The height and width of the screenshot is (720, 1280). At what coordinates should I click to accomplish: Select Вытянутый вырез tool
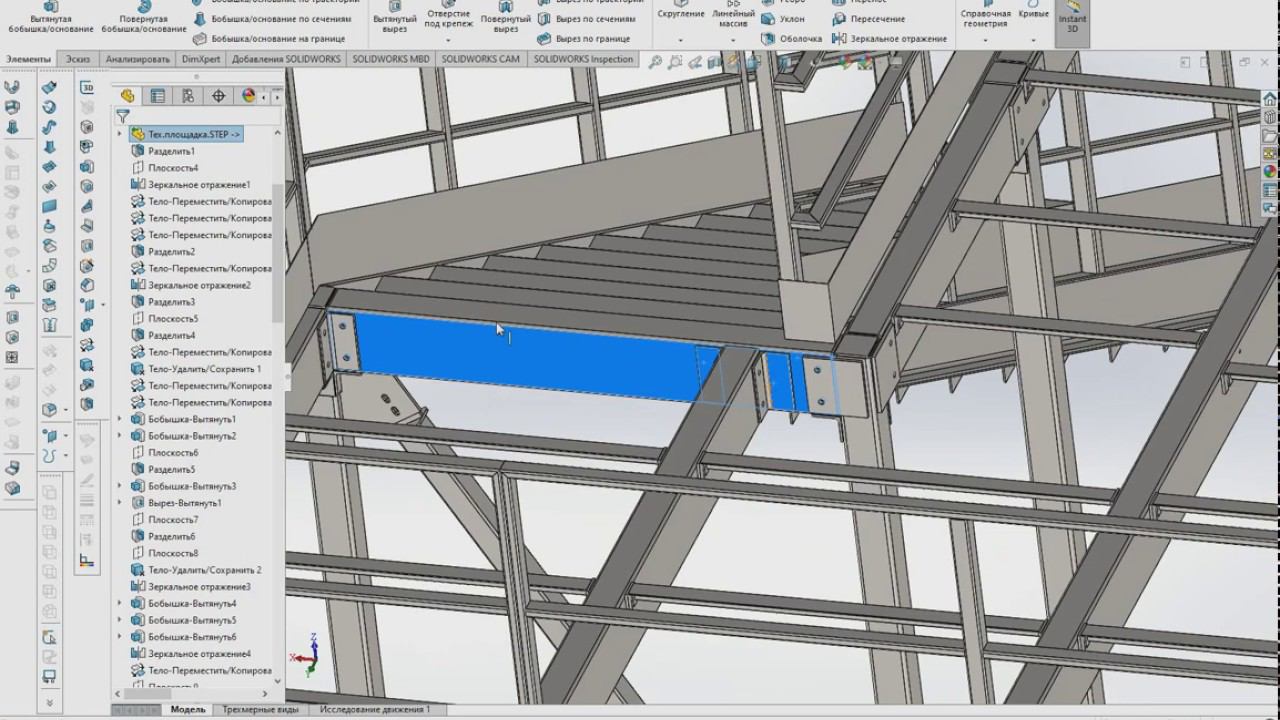pyautogui.click(x=395, y=17)
